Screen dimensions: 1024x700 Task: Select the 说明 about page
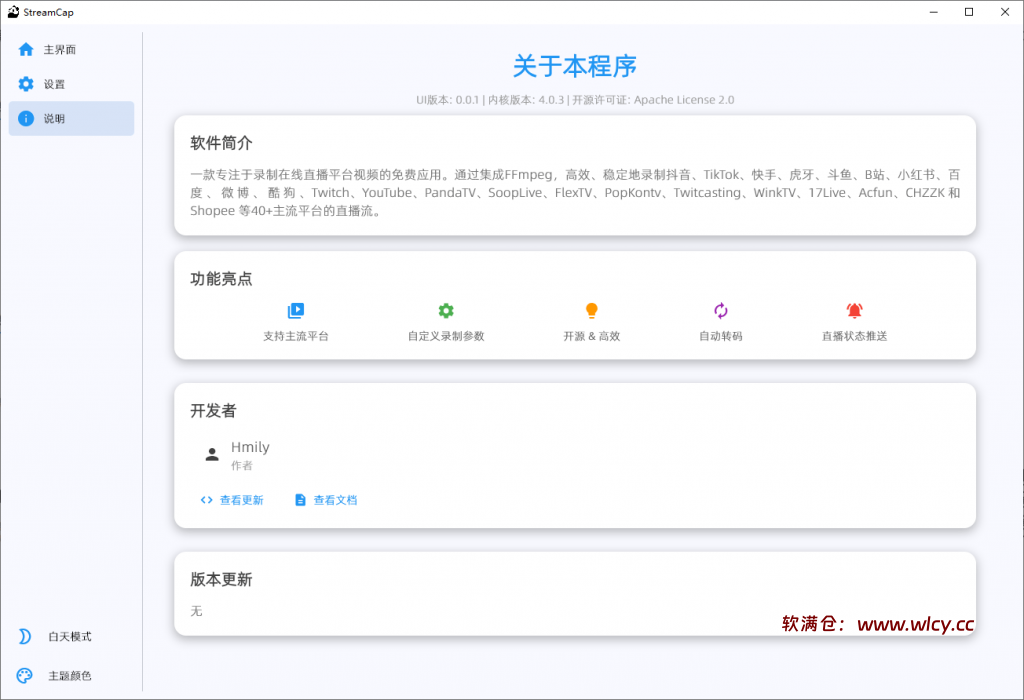pos(71,119)
